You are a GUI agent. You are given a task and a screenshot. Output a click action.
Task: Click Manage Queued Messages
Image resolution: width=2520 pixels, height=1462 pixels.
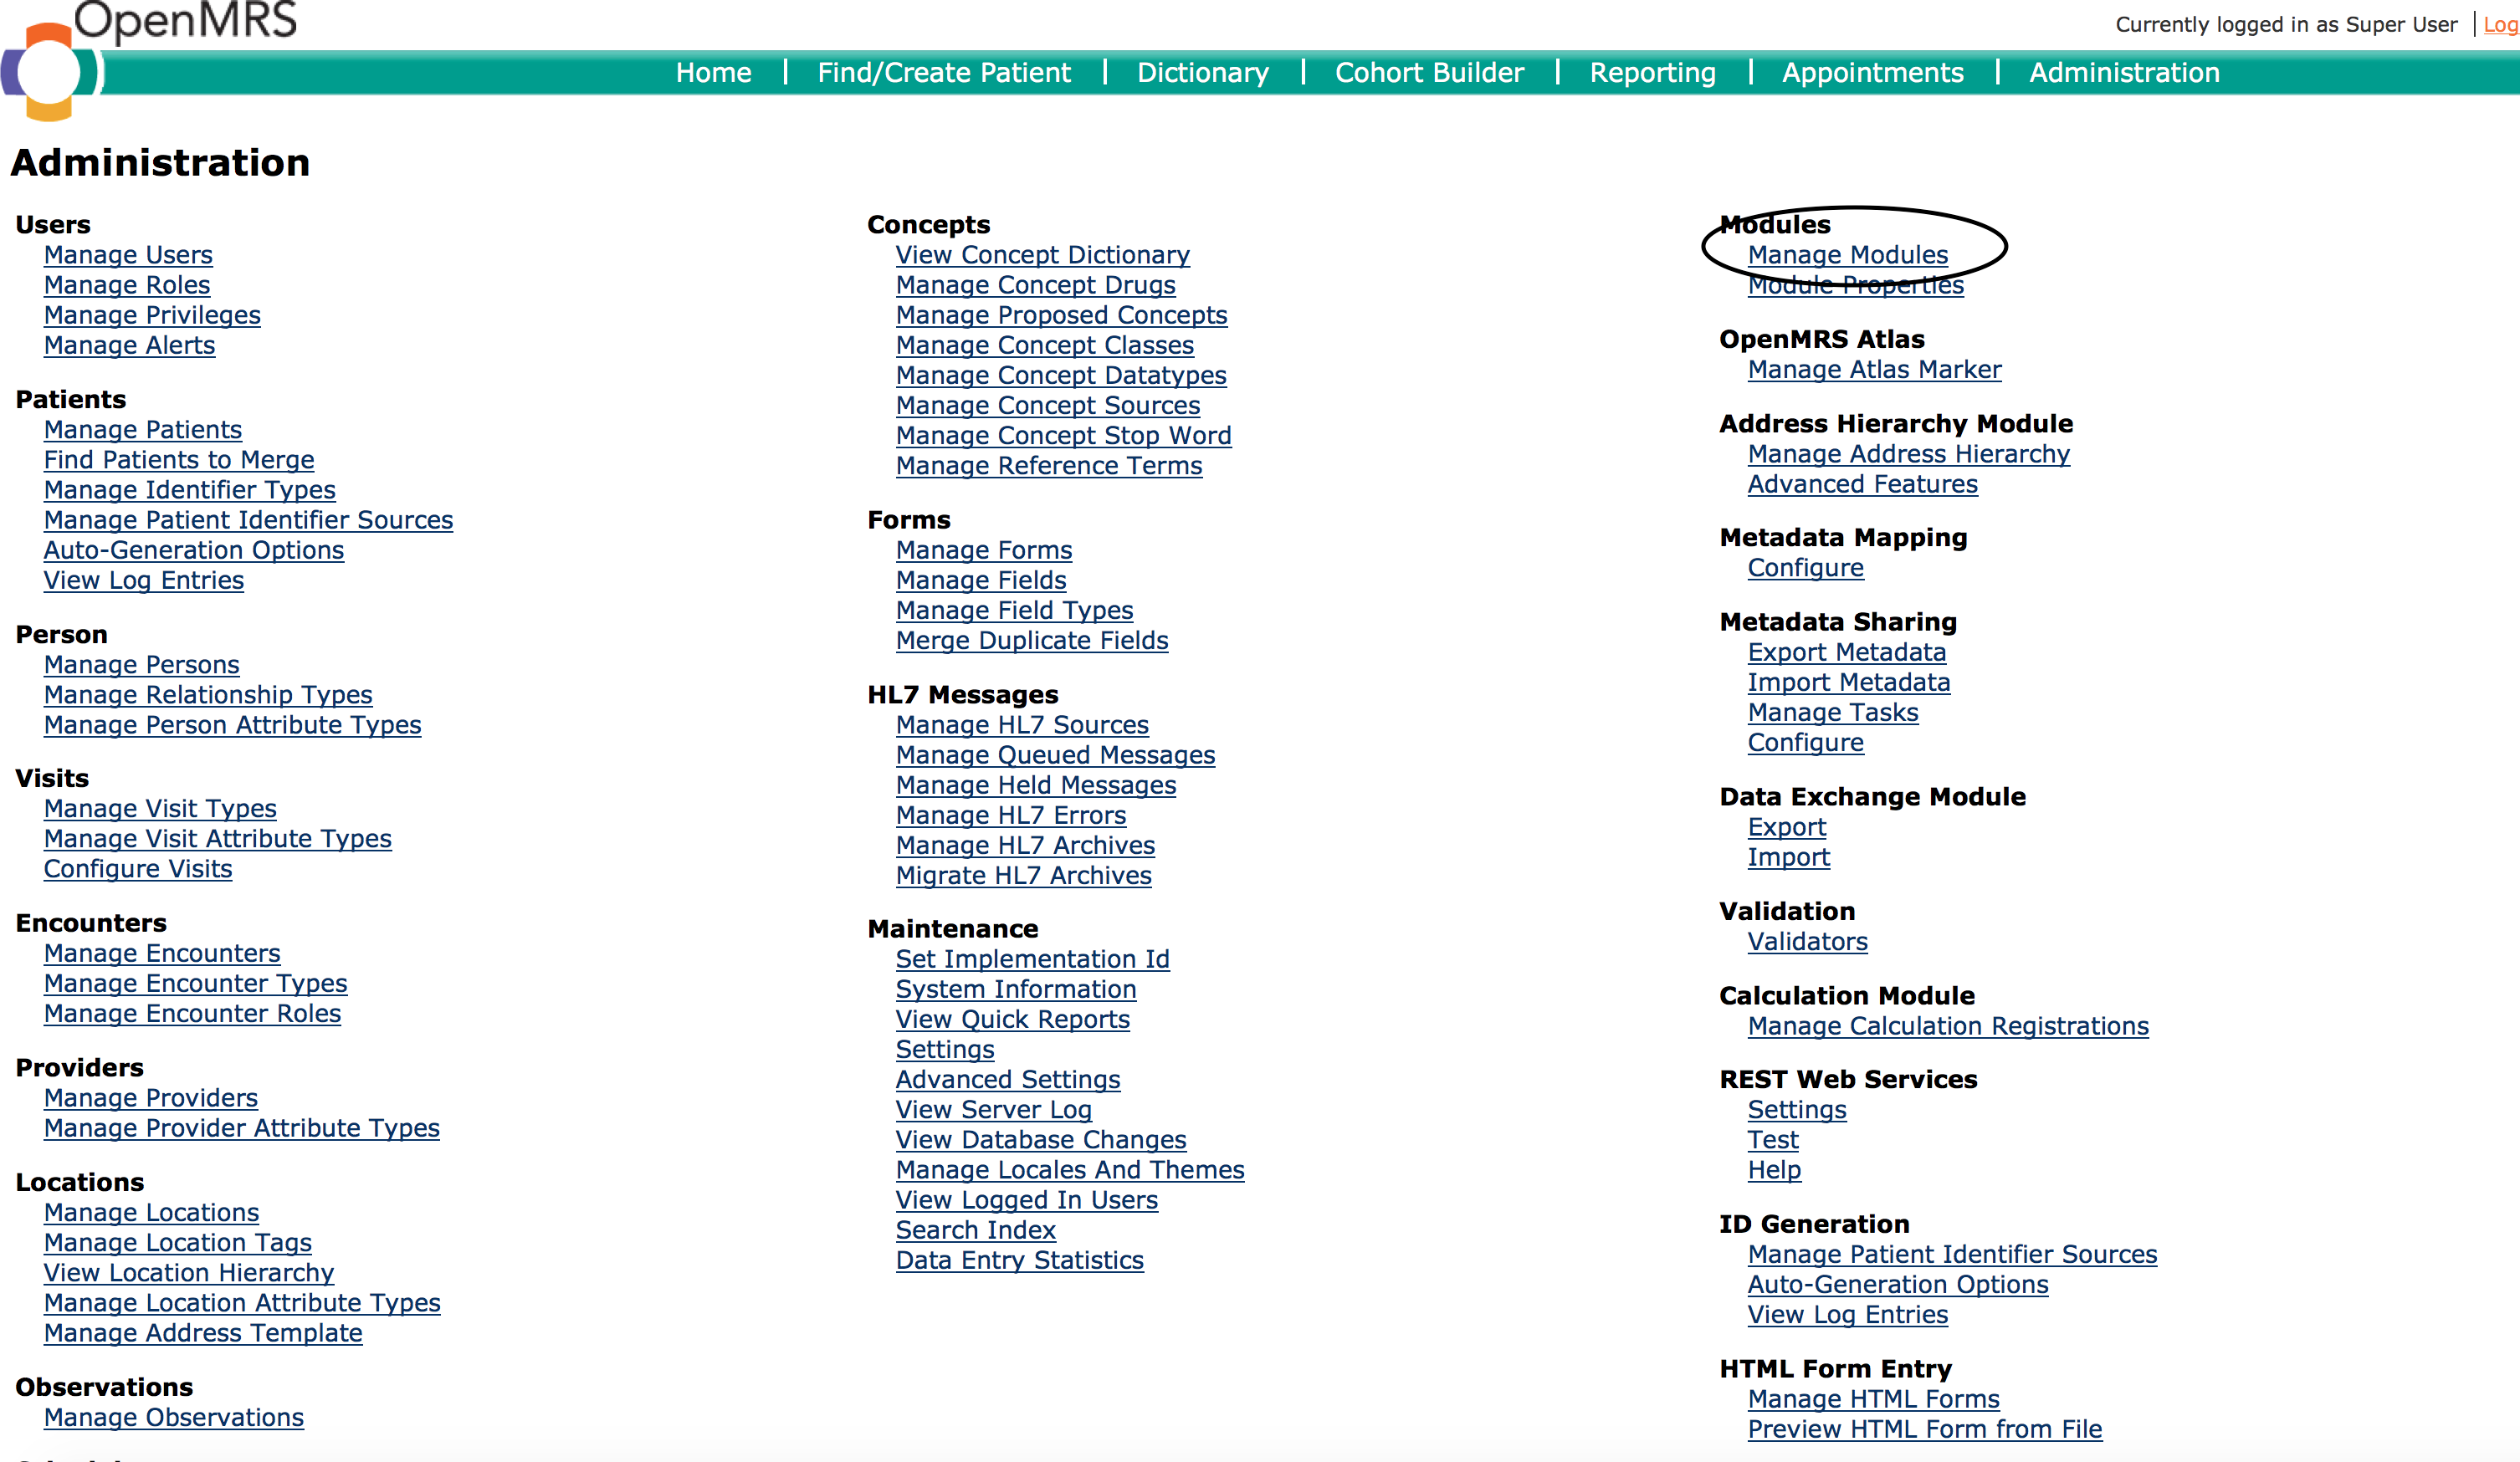(x=1055, y=755)
